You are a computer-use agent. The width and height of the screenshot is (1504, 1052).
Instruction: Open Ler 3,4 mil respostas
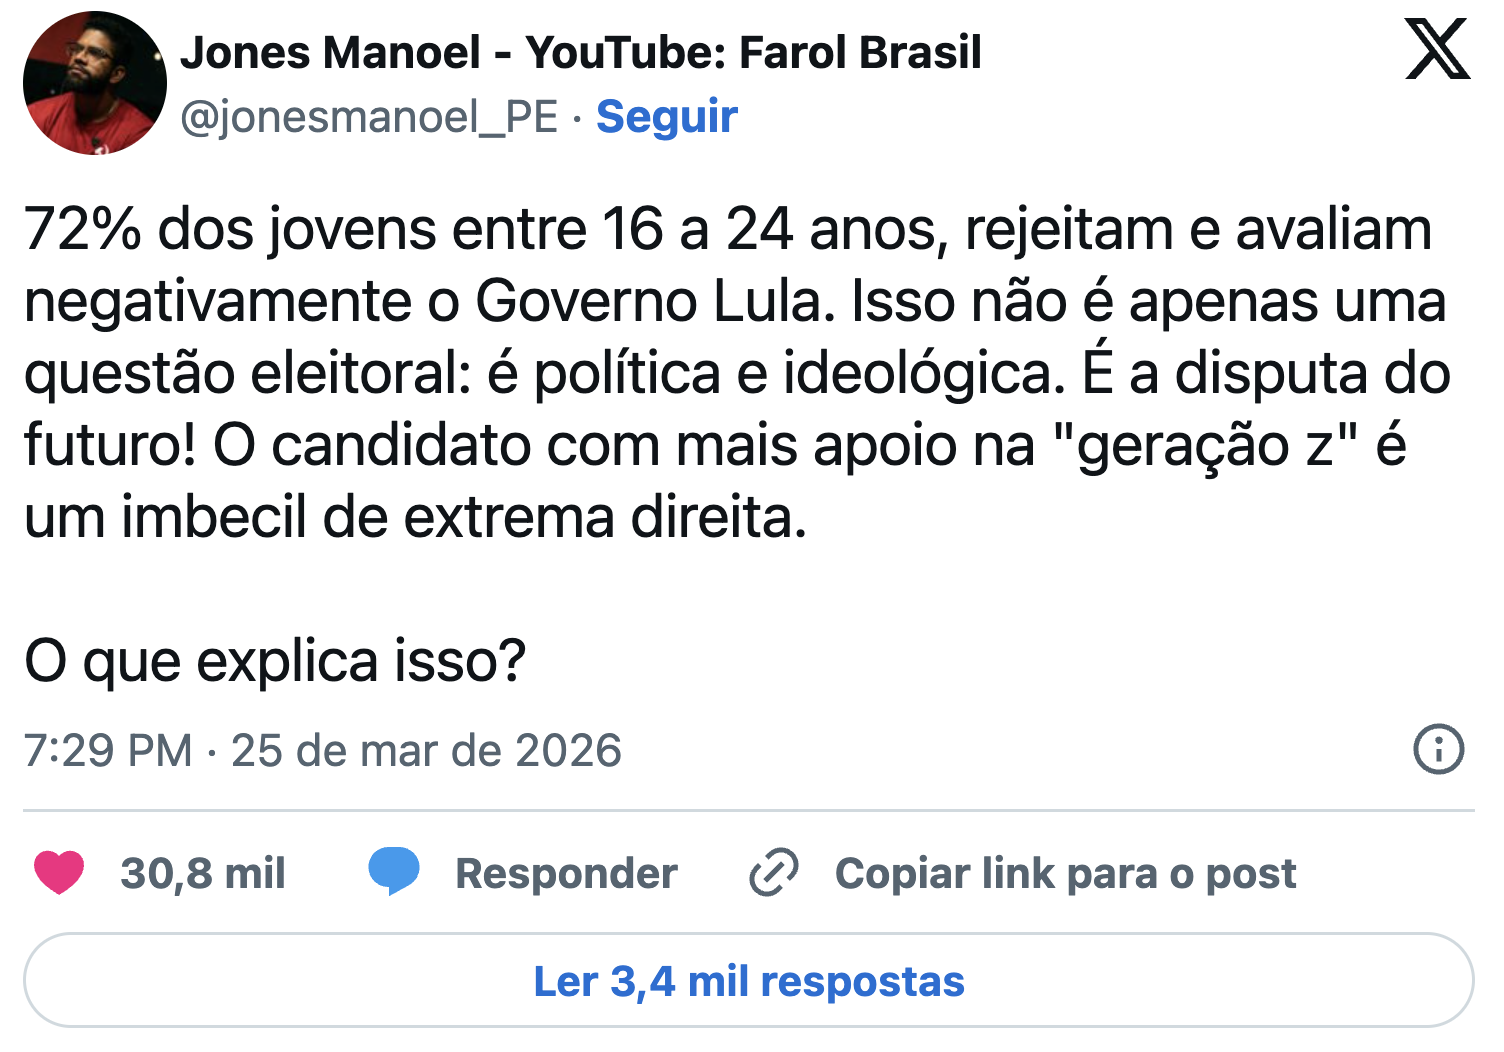click(749, 981)
